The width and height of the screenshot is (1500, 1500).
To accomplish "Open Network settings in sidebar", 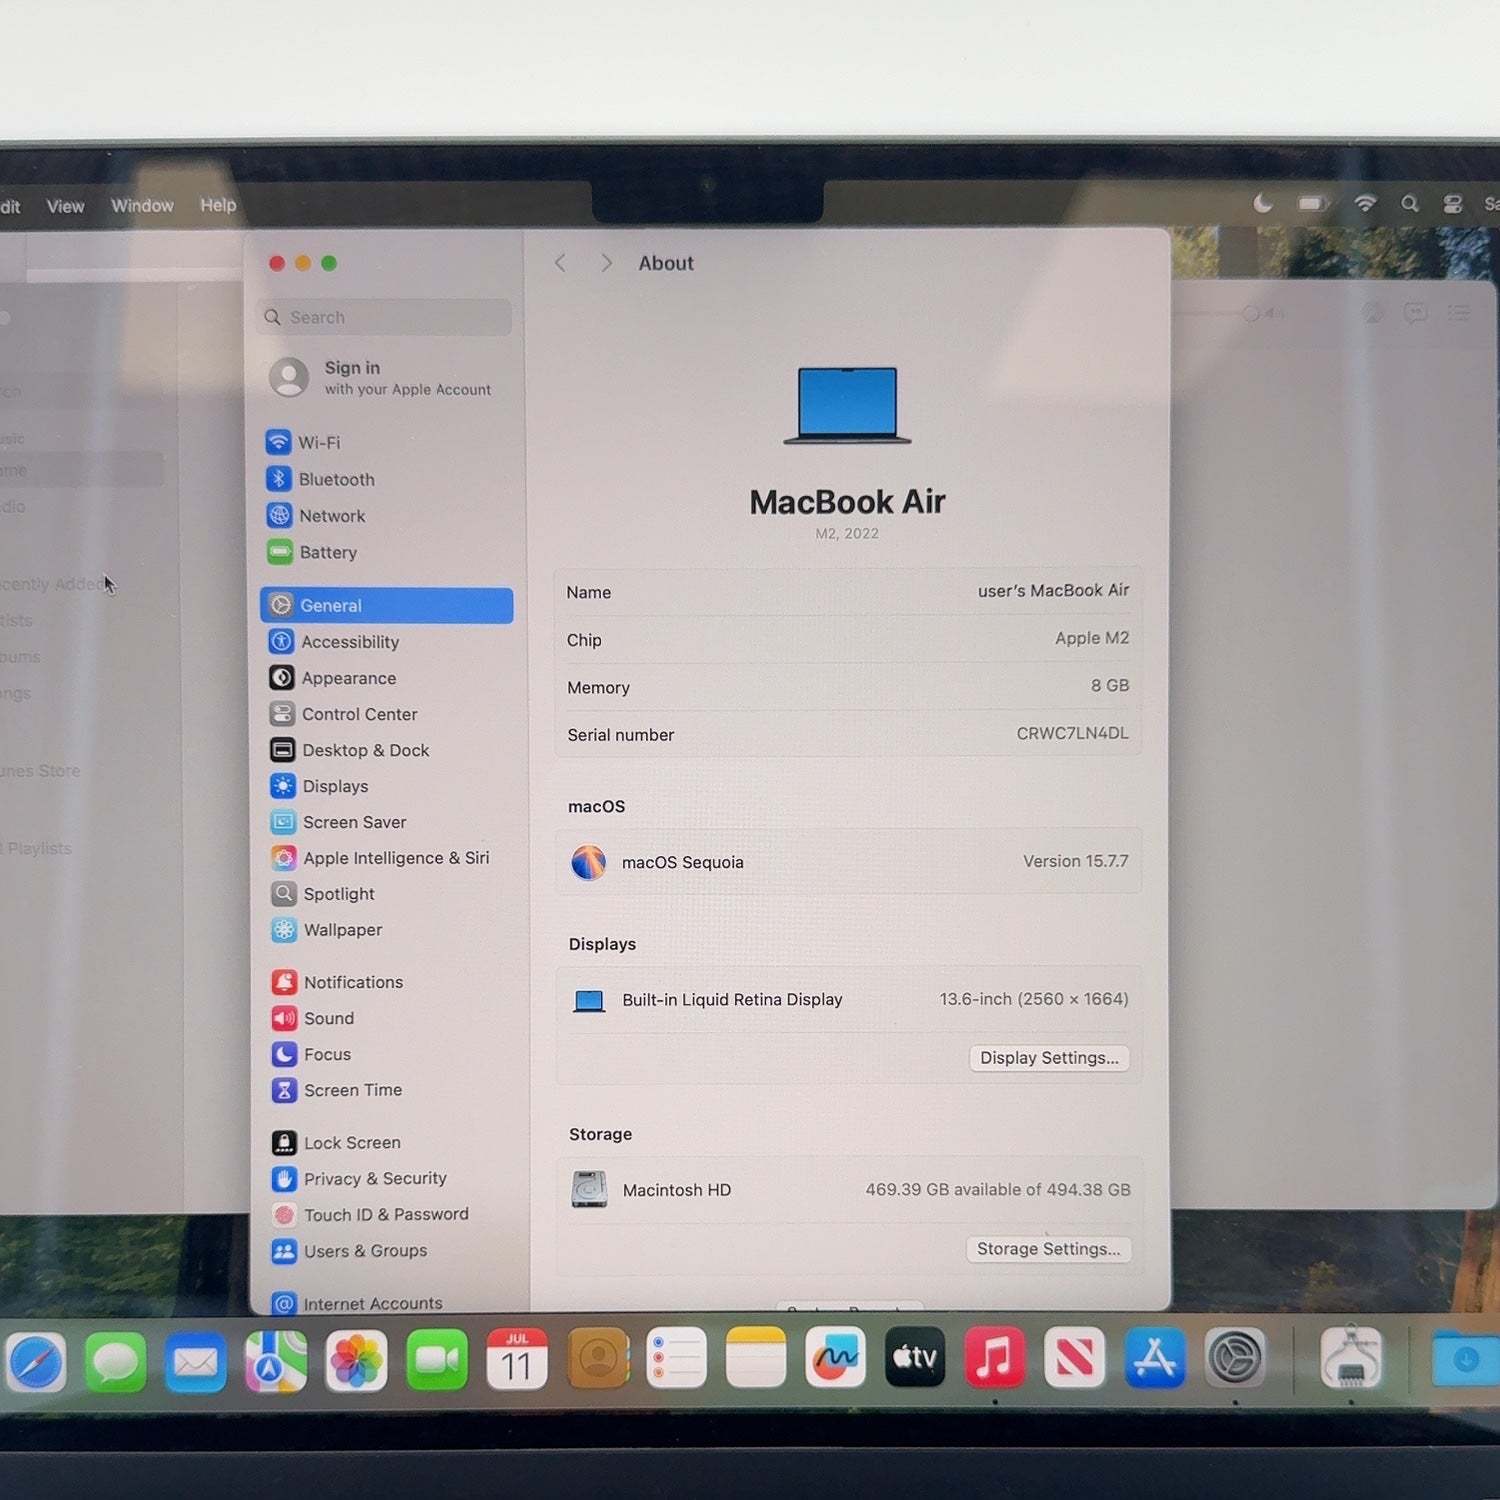I will [x=385, y=516].
